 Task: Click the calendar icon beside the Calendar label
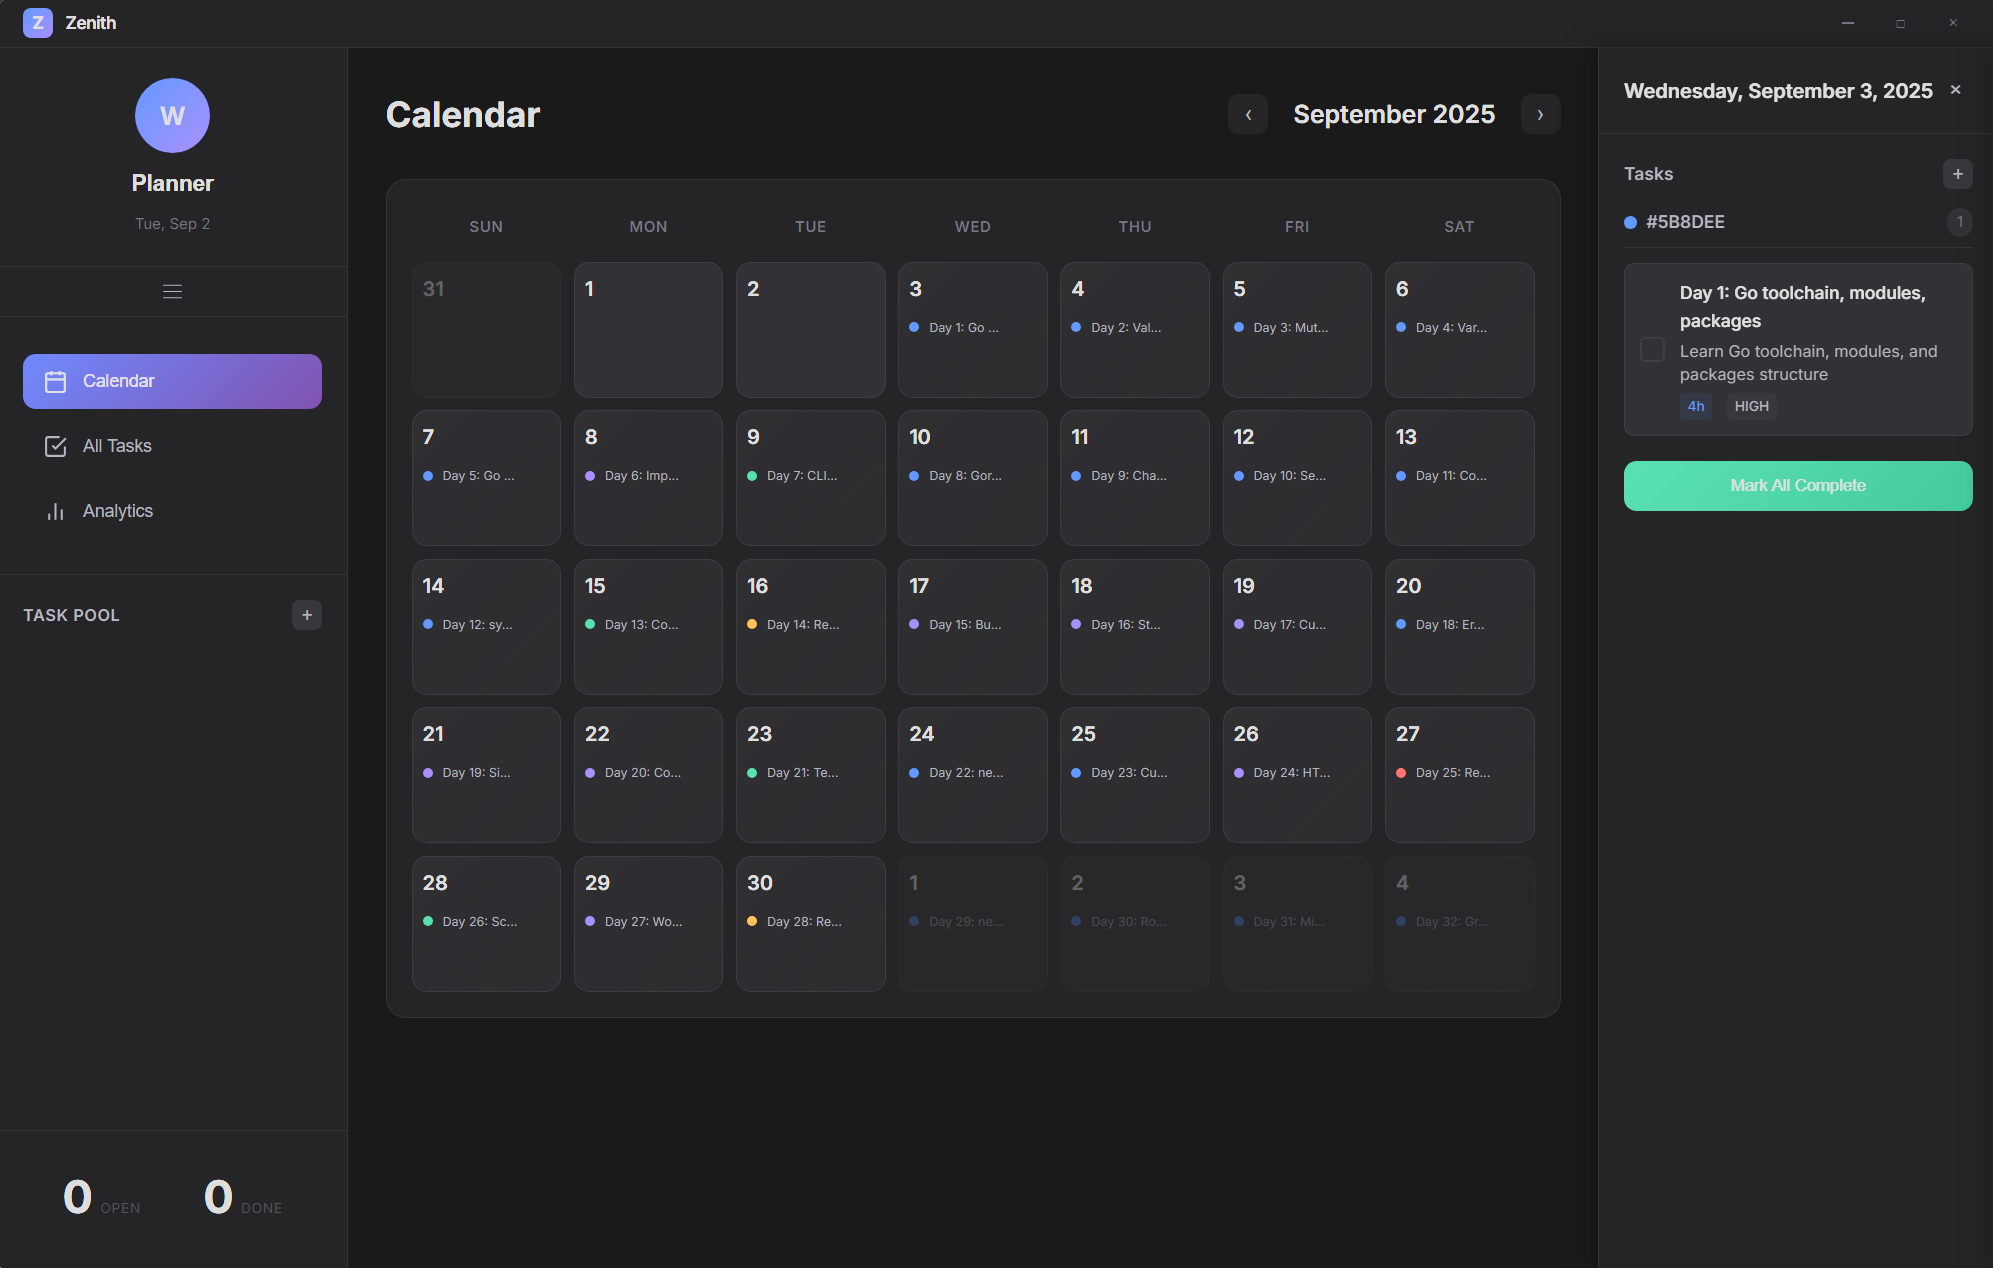click(x=56, y=381)
